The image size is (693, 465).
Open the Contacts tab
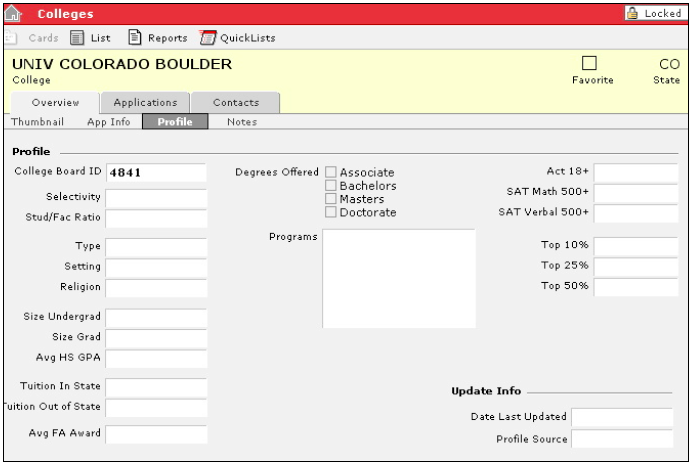235,102
